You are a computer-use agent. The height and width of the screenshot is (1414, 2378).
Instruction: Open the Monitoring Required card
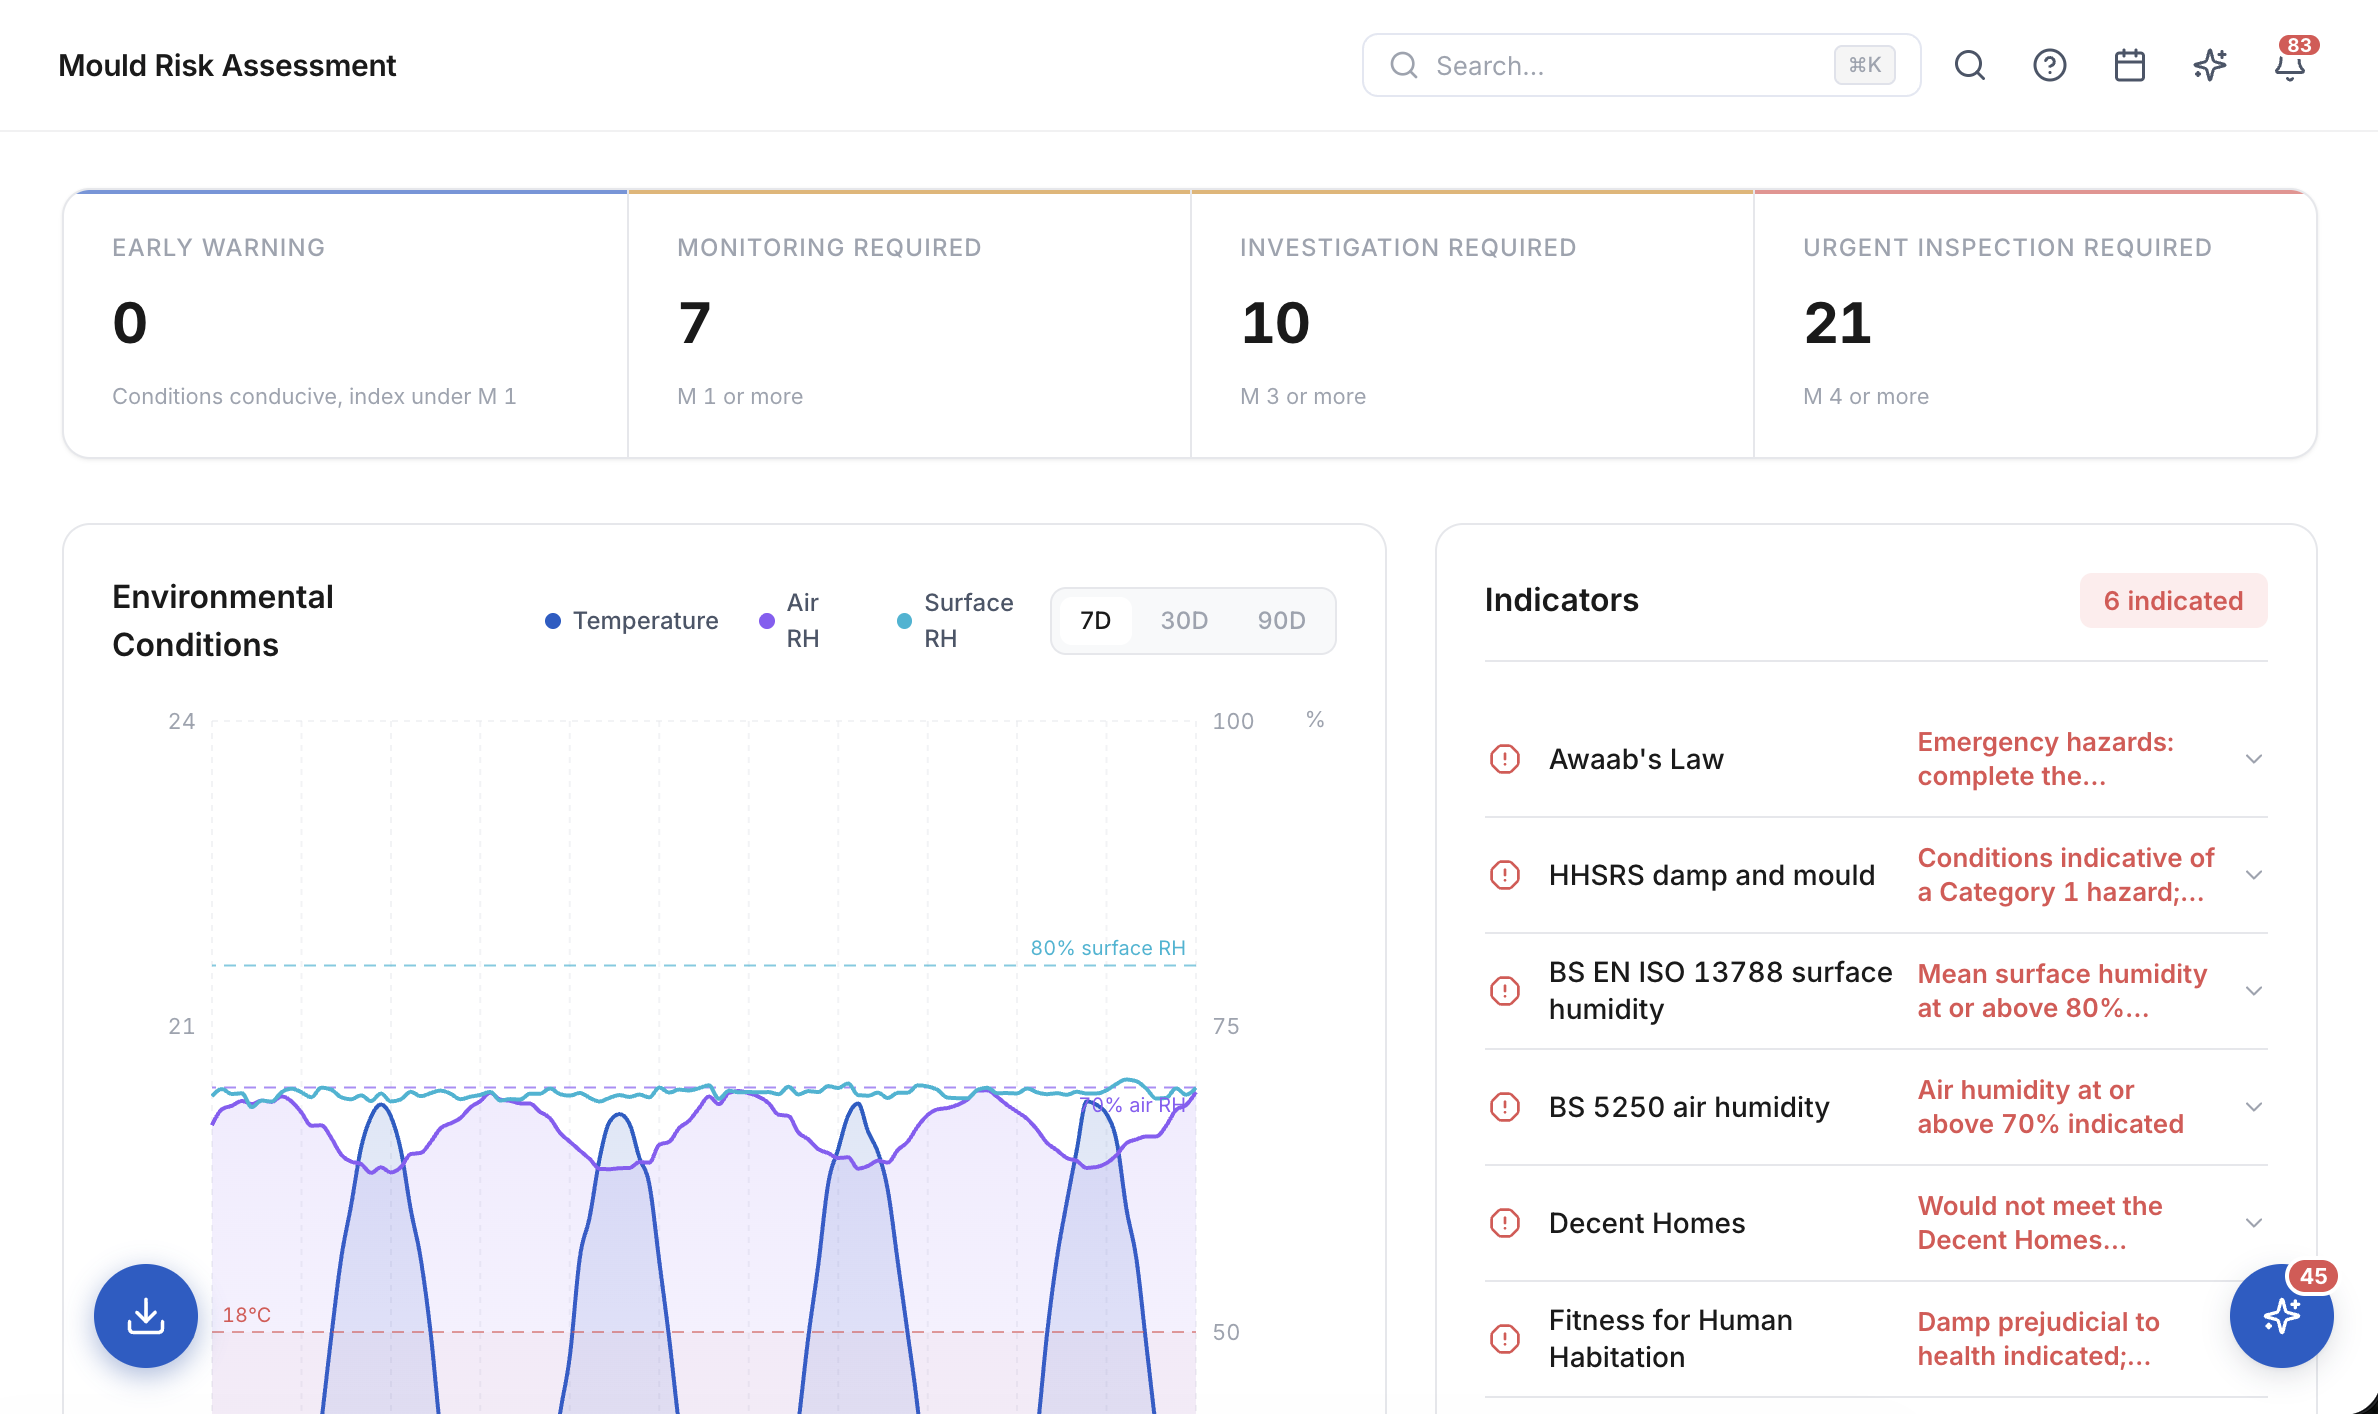(909, 323)
